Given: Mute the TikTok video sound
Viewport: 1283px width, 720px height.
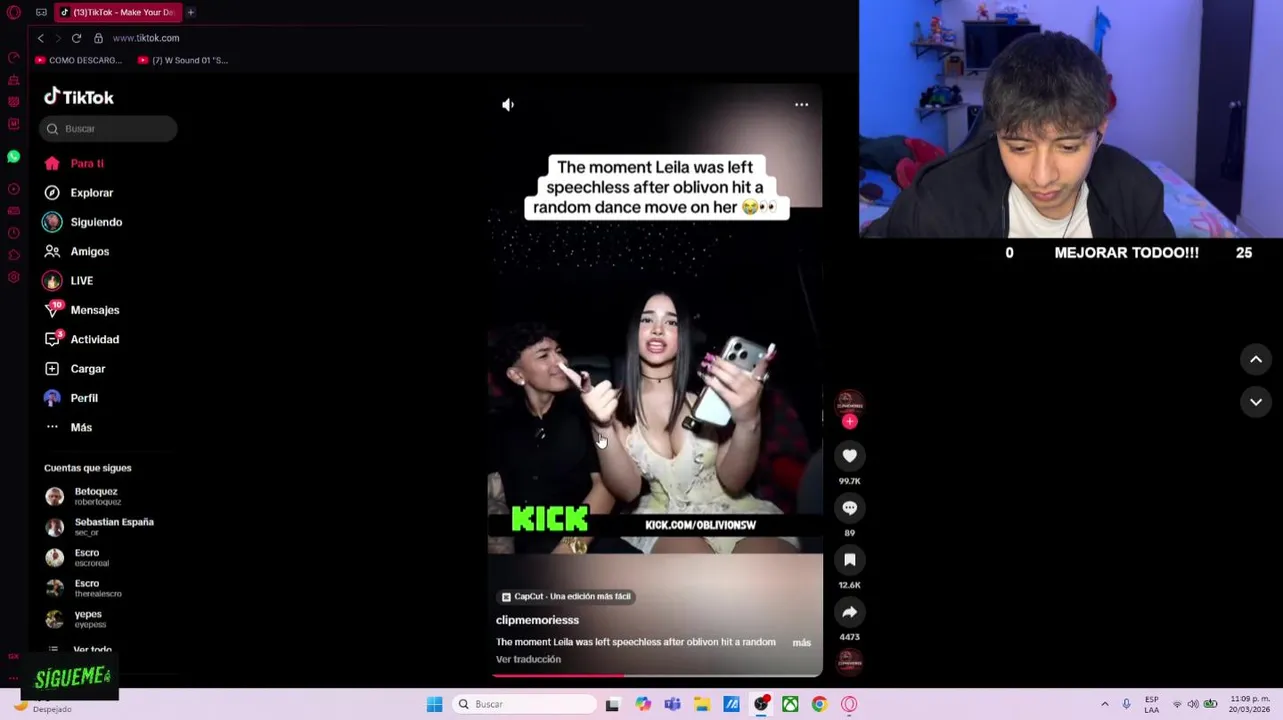Looking at the screenshot, I should [508, 105].
